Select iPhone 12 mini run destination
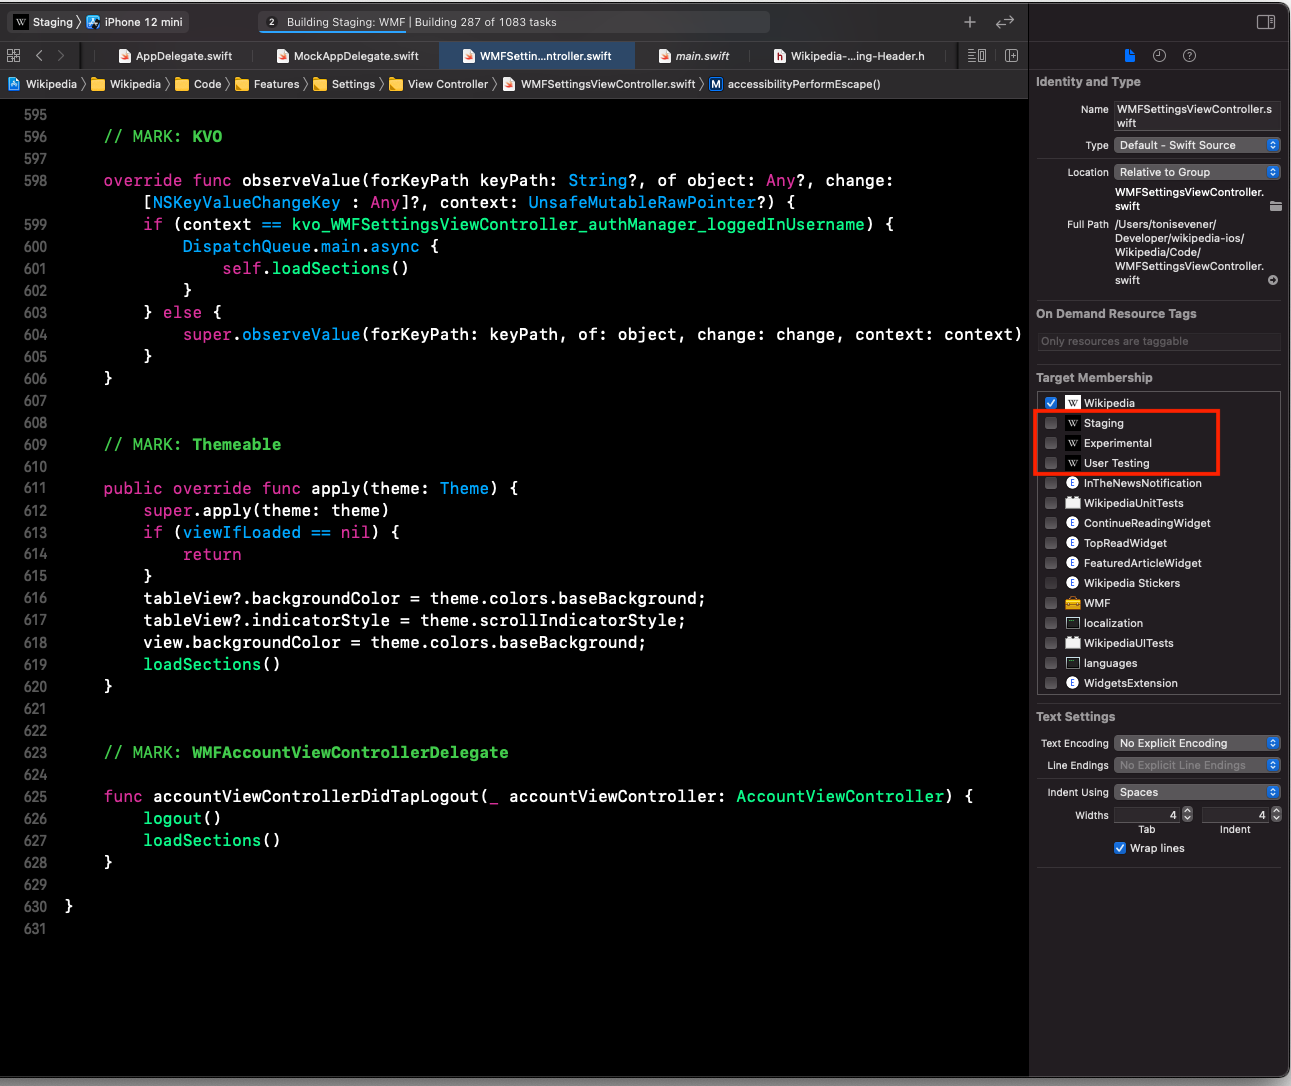The image size is (1291, 1086). [x=135, y=22]
